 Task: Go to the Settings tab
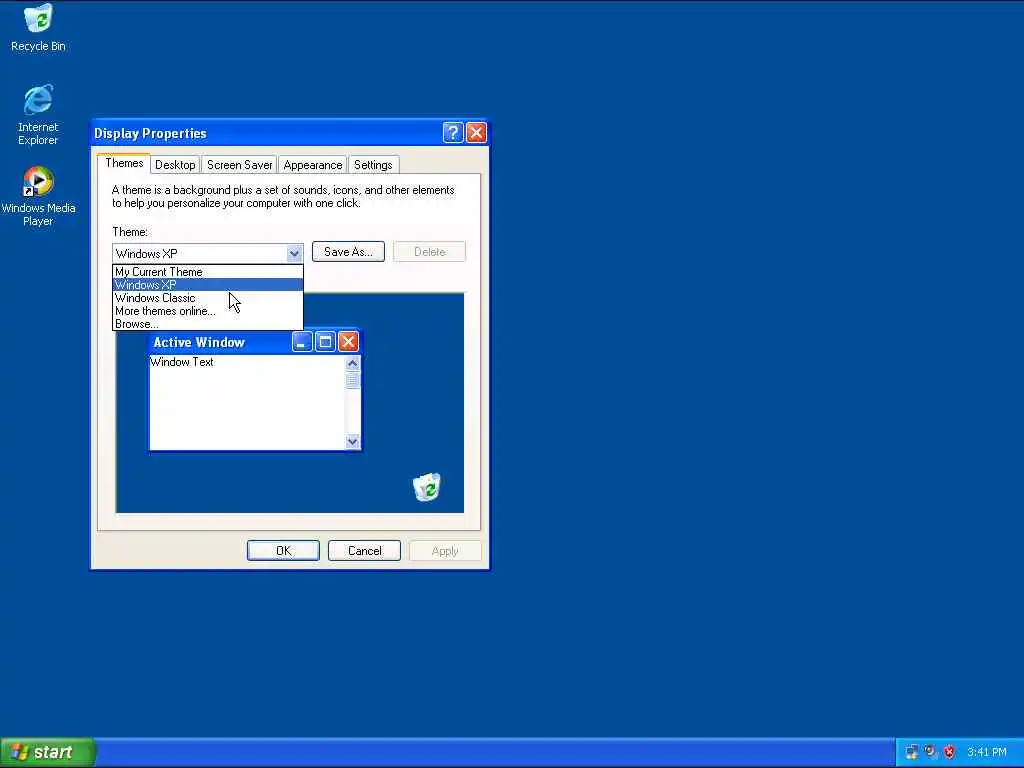point(373,165)
